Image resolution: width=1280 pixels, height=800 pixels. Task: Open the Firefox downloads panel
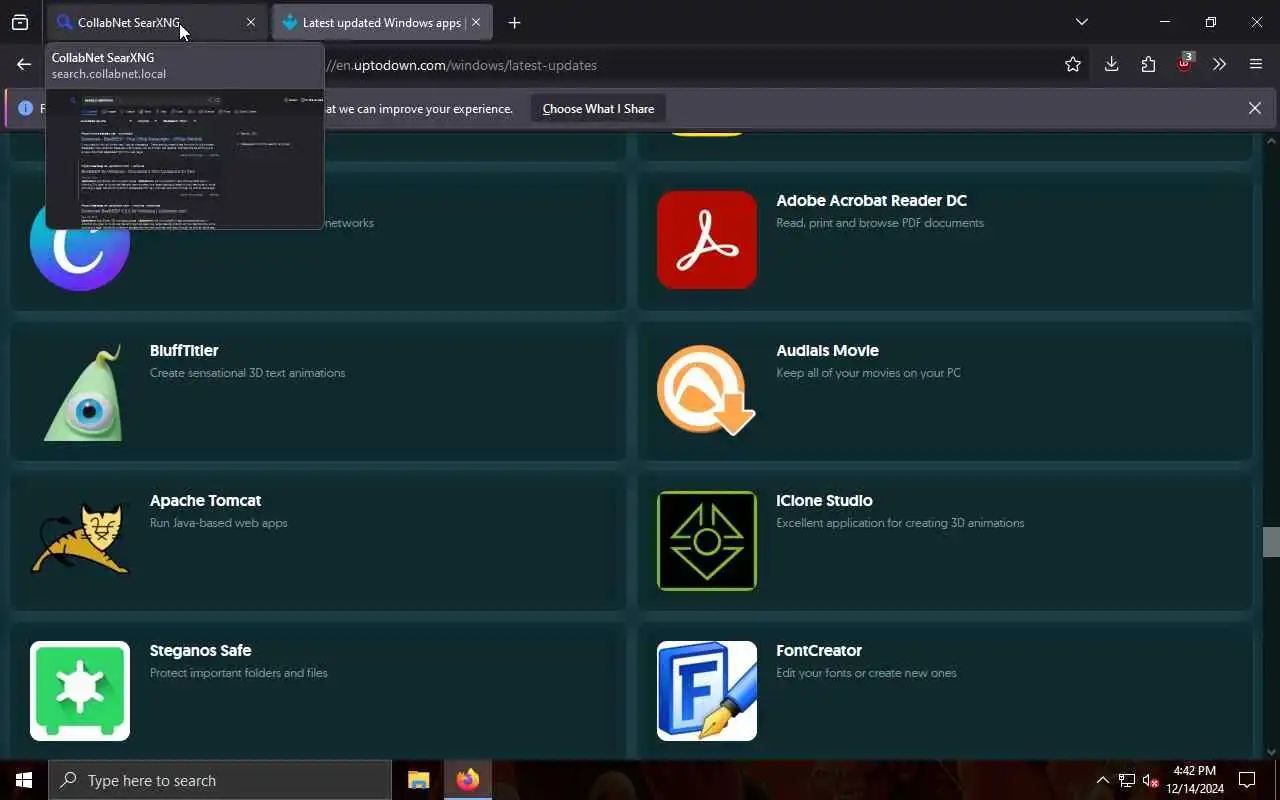pos(1111,64)
